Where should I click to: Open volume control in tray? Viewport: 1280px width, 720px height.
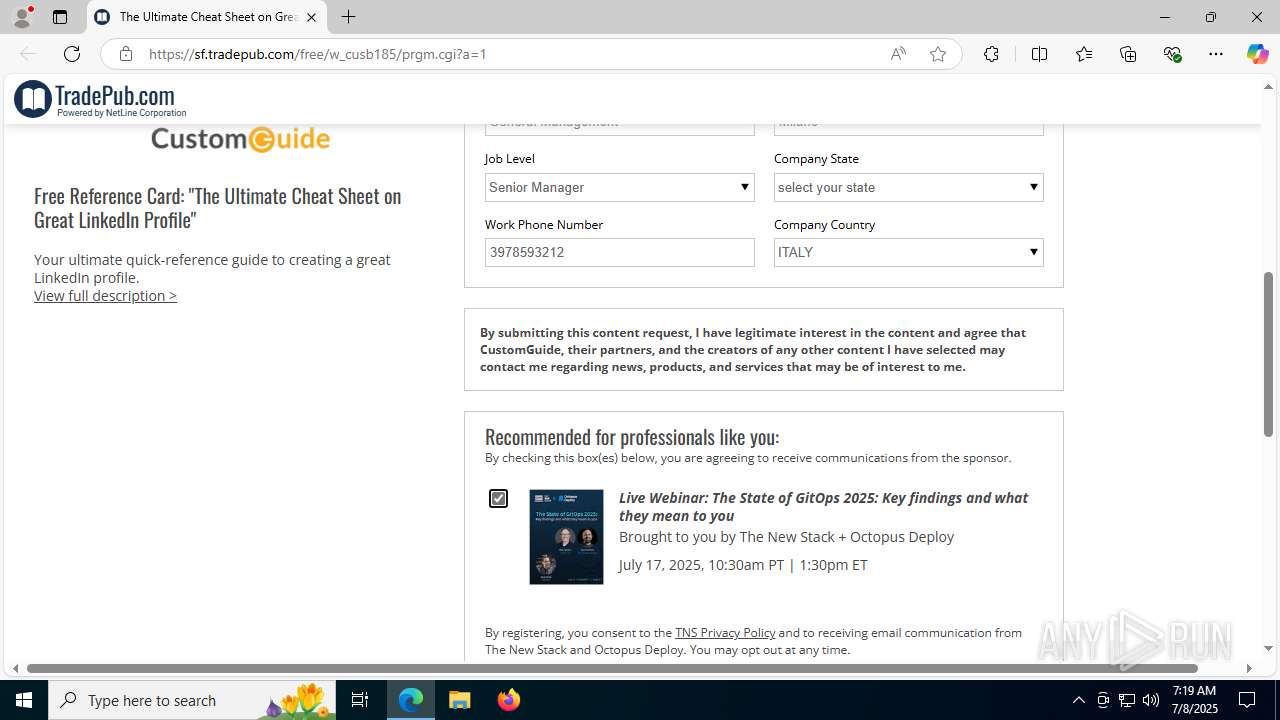point(1151,700)
